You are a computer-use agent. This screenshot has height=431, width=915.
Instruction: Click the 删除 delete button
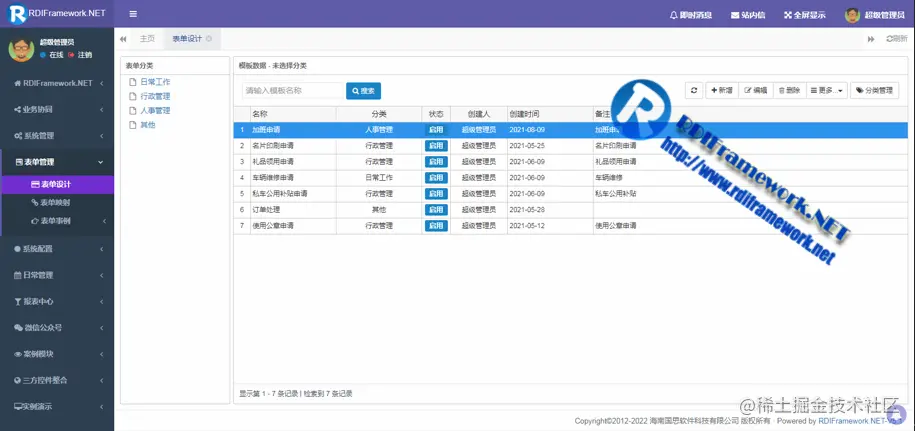[790, 90]
